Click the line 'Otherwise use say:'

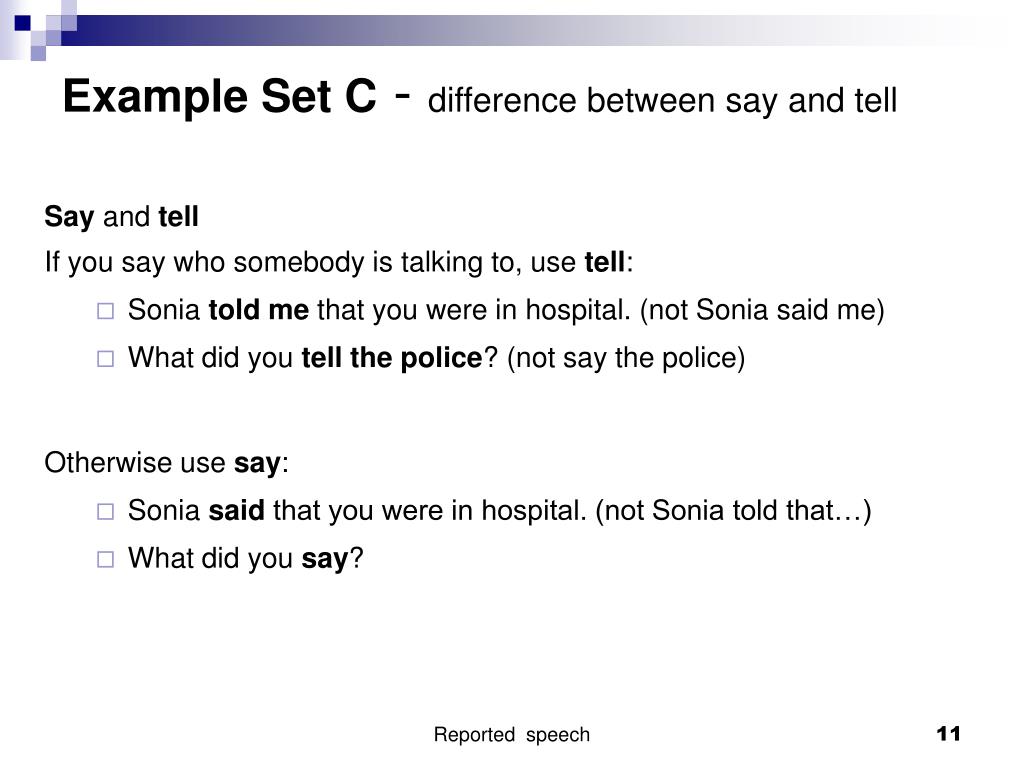tap(167, 464)
